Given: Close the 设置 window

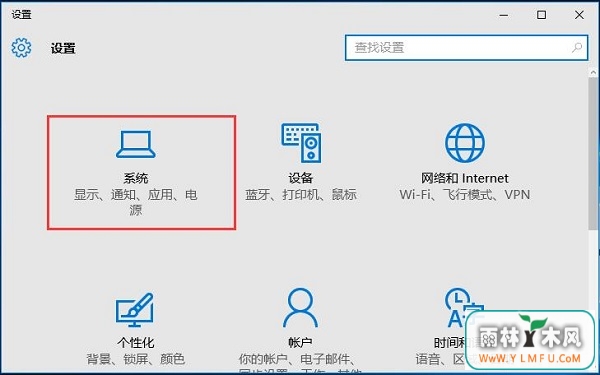Looking at the screenshot, I should point(579,15).
